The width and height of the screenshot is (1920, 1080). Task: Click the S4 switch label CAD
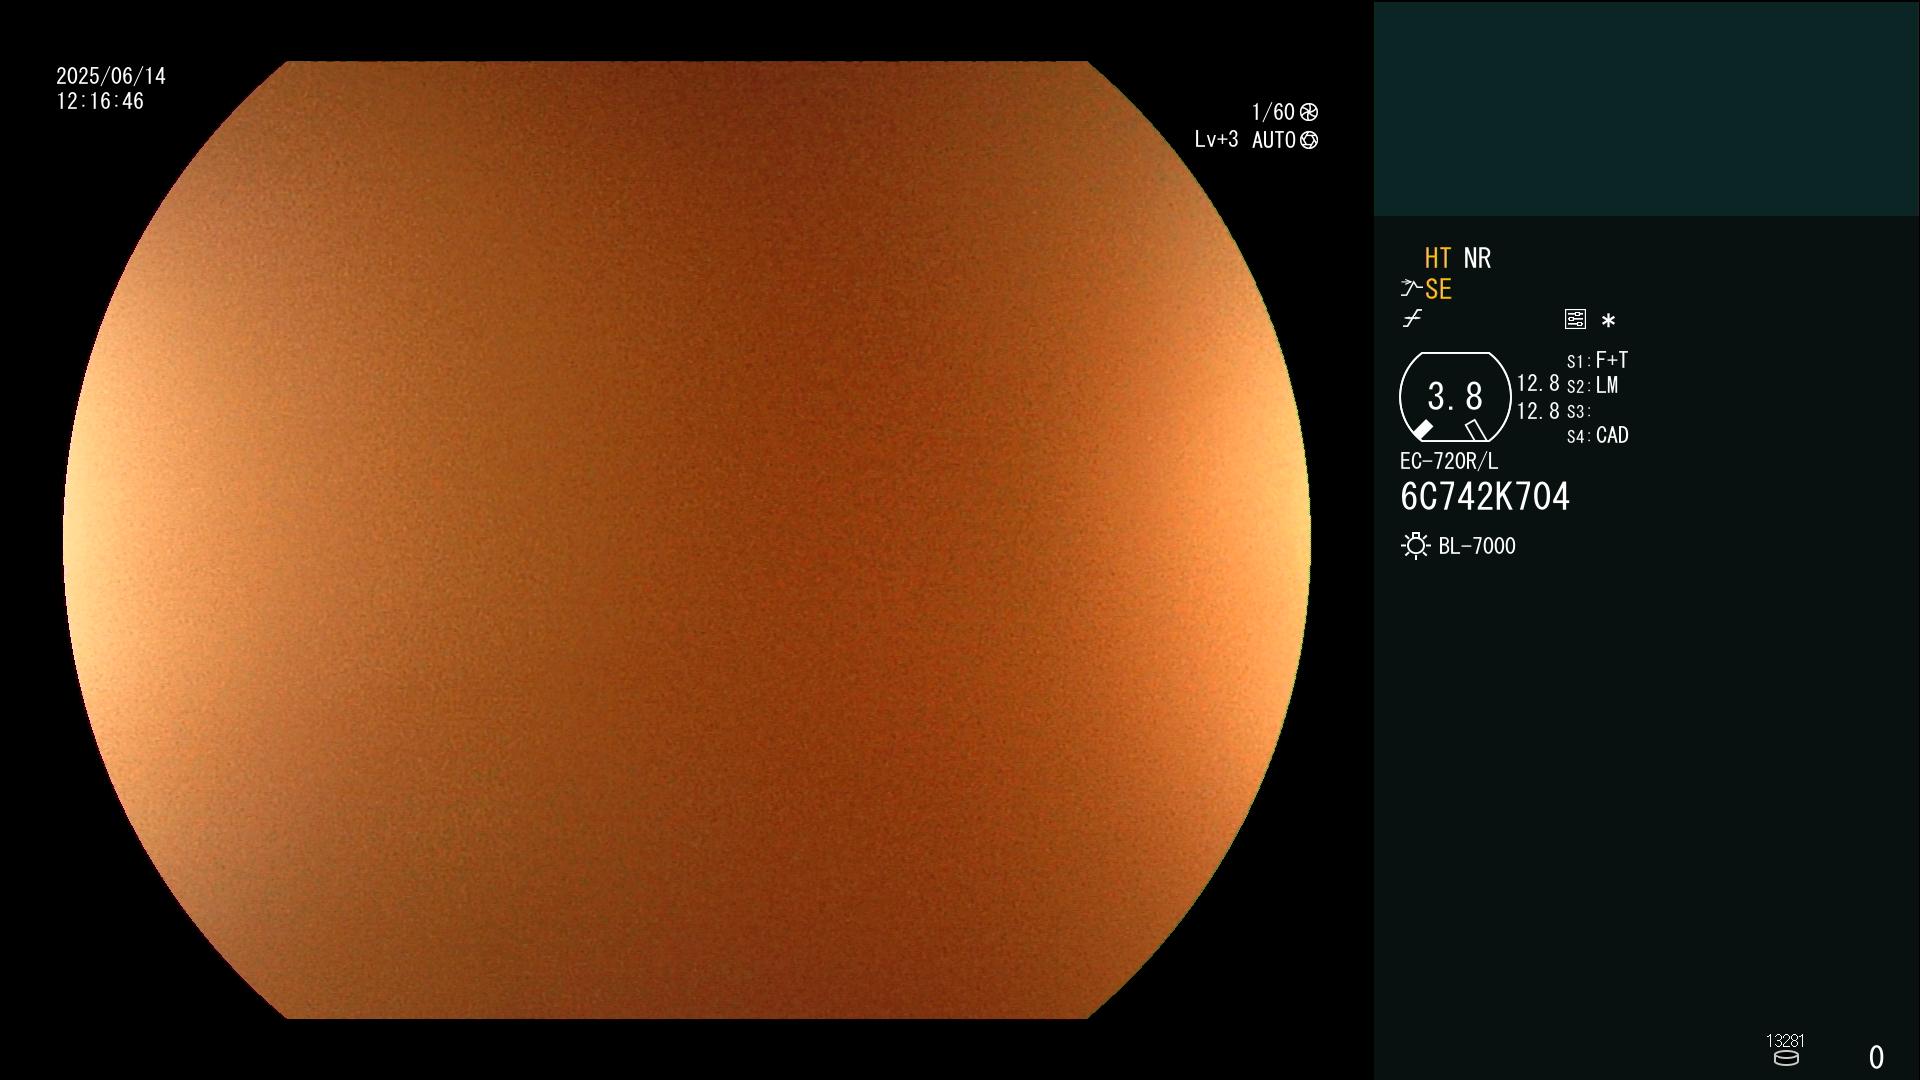[x=1612, y=436]
